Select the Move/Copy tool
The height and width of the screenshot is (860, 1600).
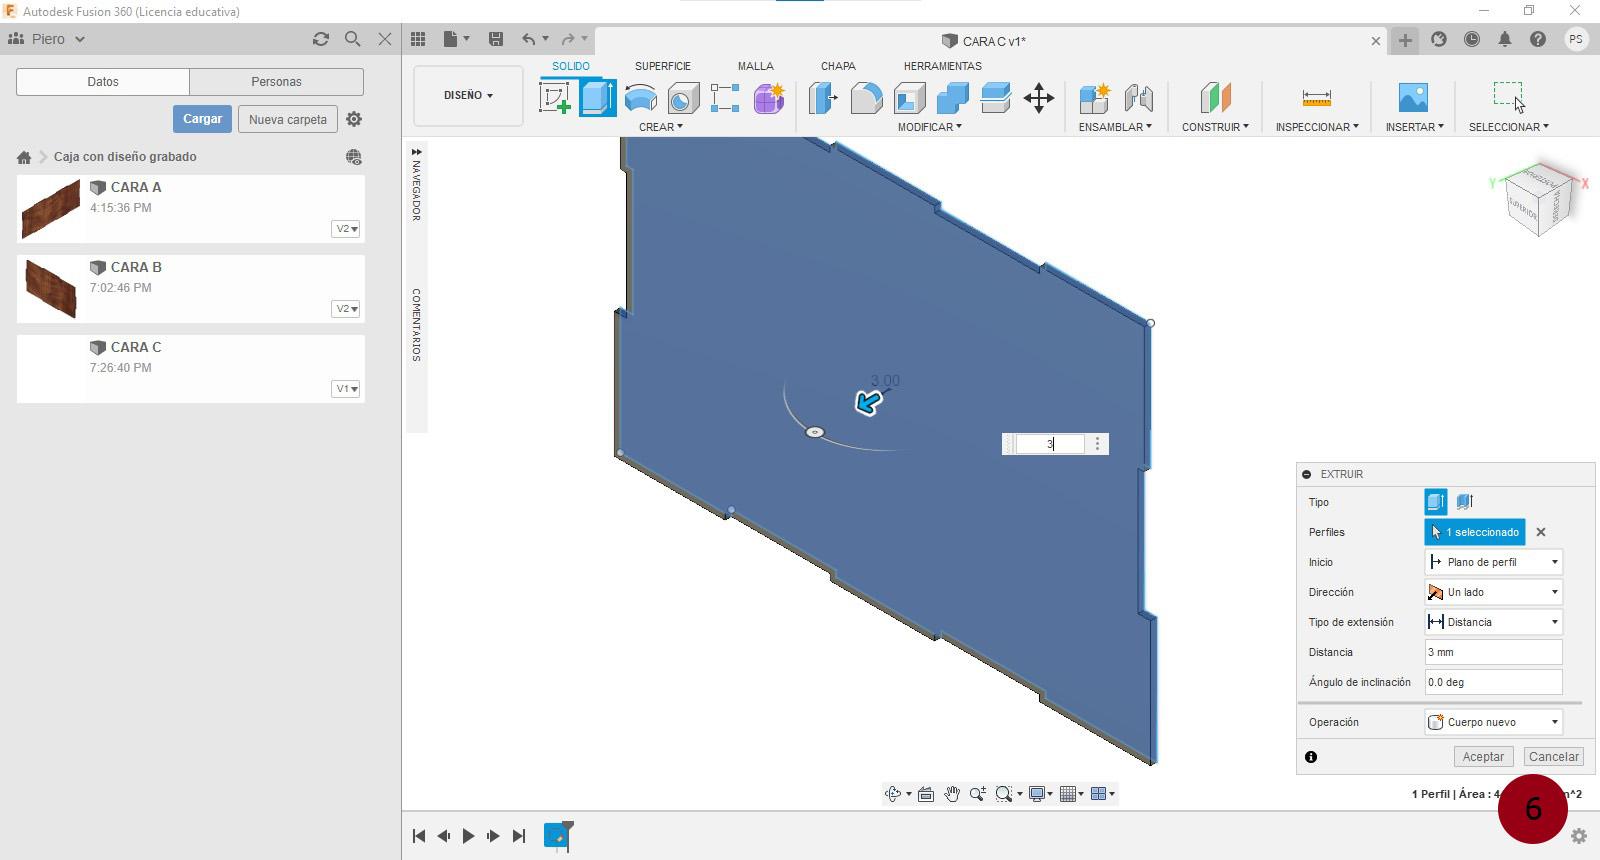(1039, 98)
